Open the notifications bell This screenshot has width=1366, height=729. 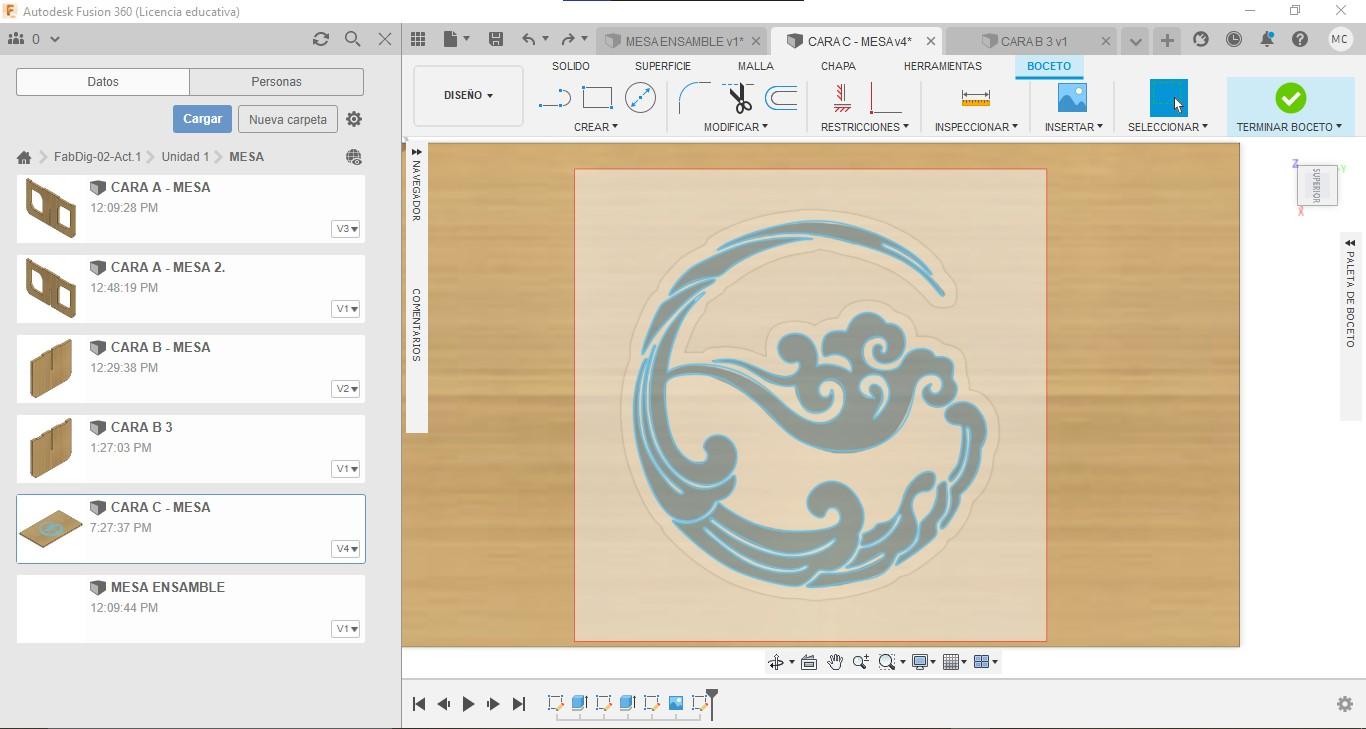1267,39
